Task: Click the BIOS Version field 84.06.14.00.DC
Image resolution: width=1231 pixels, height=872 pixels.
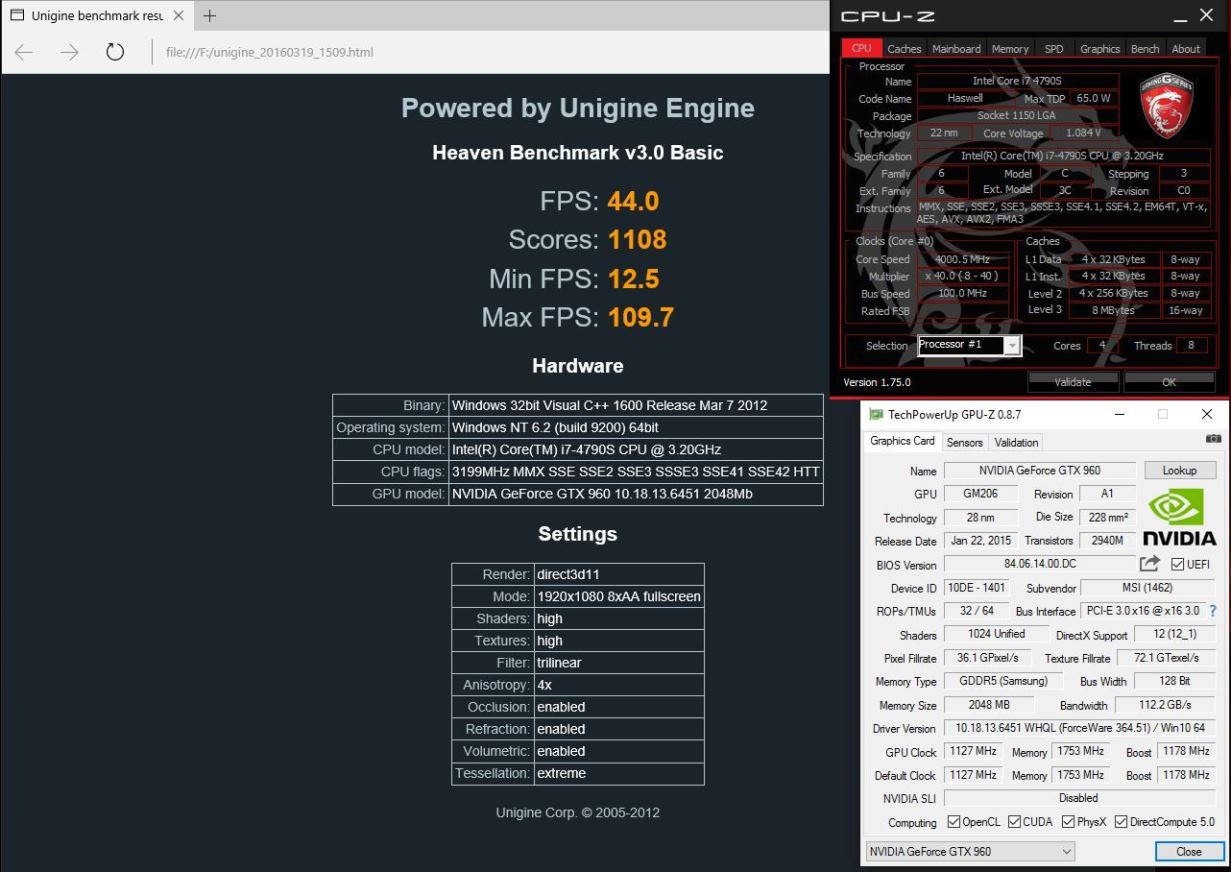Action: coord(1040,565)
